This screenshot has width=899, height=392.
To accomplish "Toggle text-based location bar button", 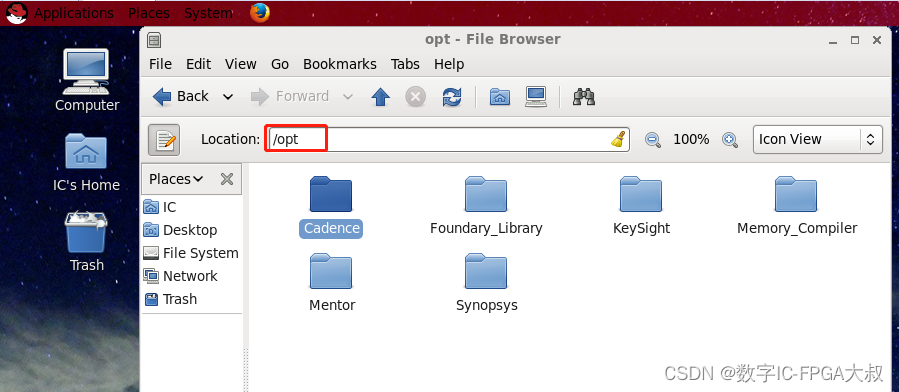I will click(164, 139).
